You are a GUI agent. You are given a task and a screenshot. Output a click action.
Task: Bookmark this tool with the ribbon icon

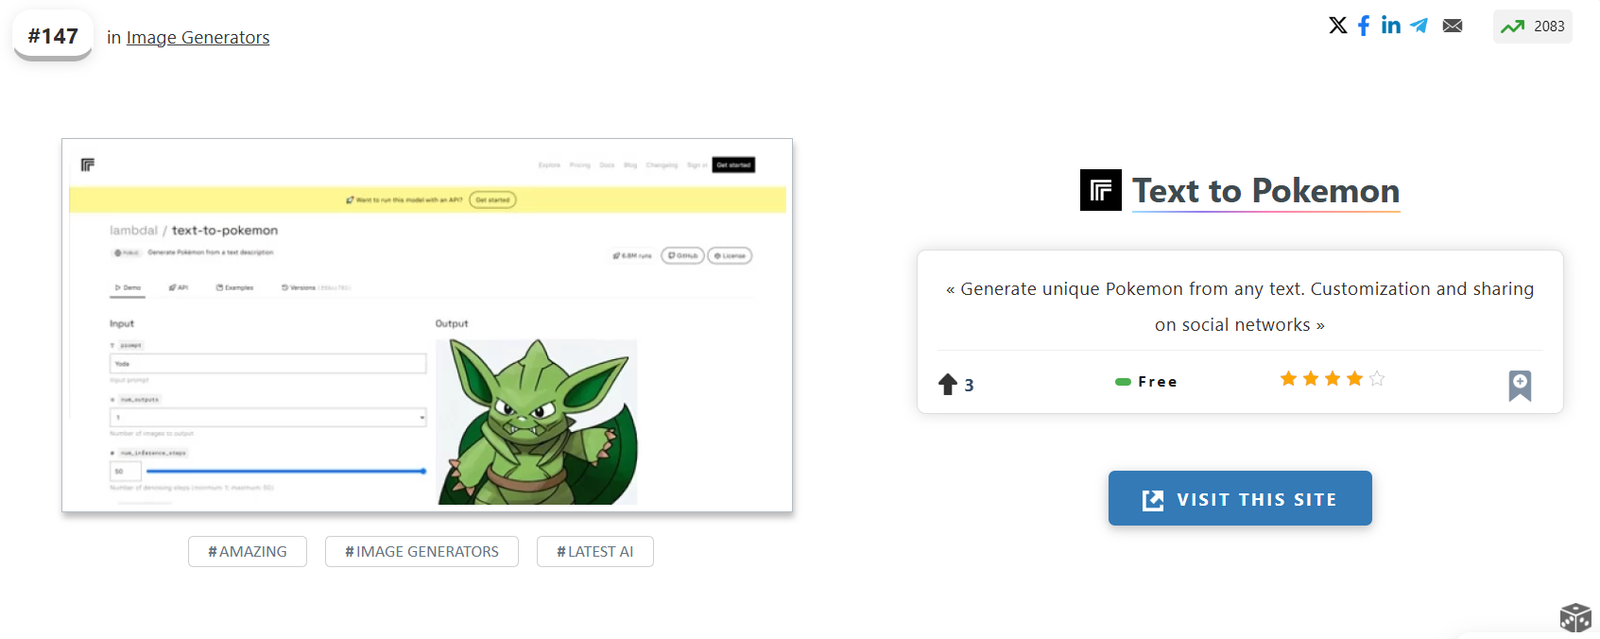[1520, 385]
